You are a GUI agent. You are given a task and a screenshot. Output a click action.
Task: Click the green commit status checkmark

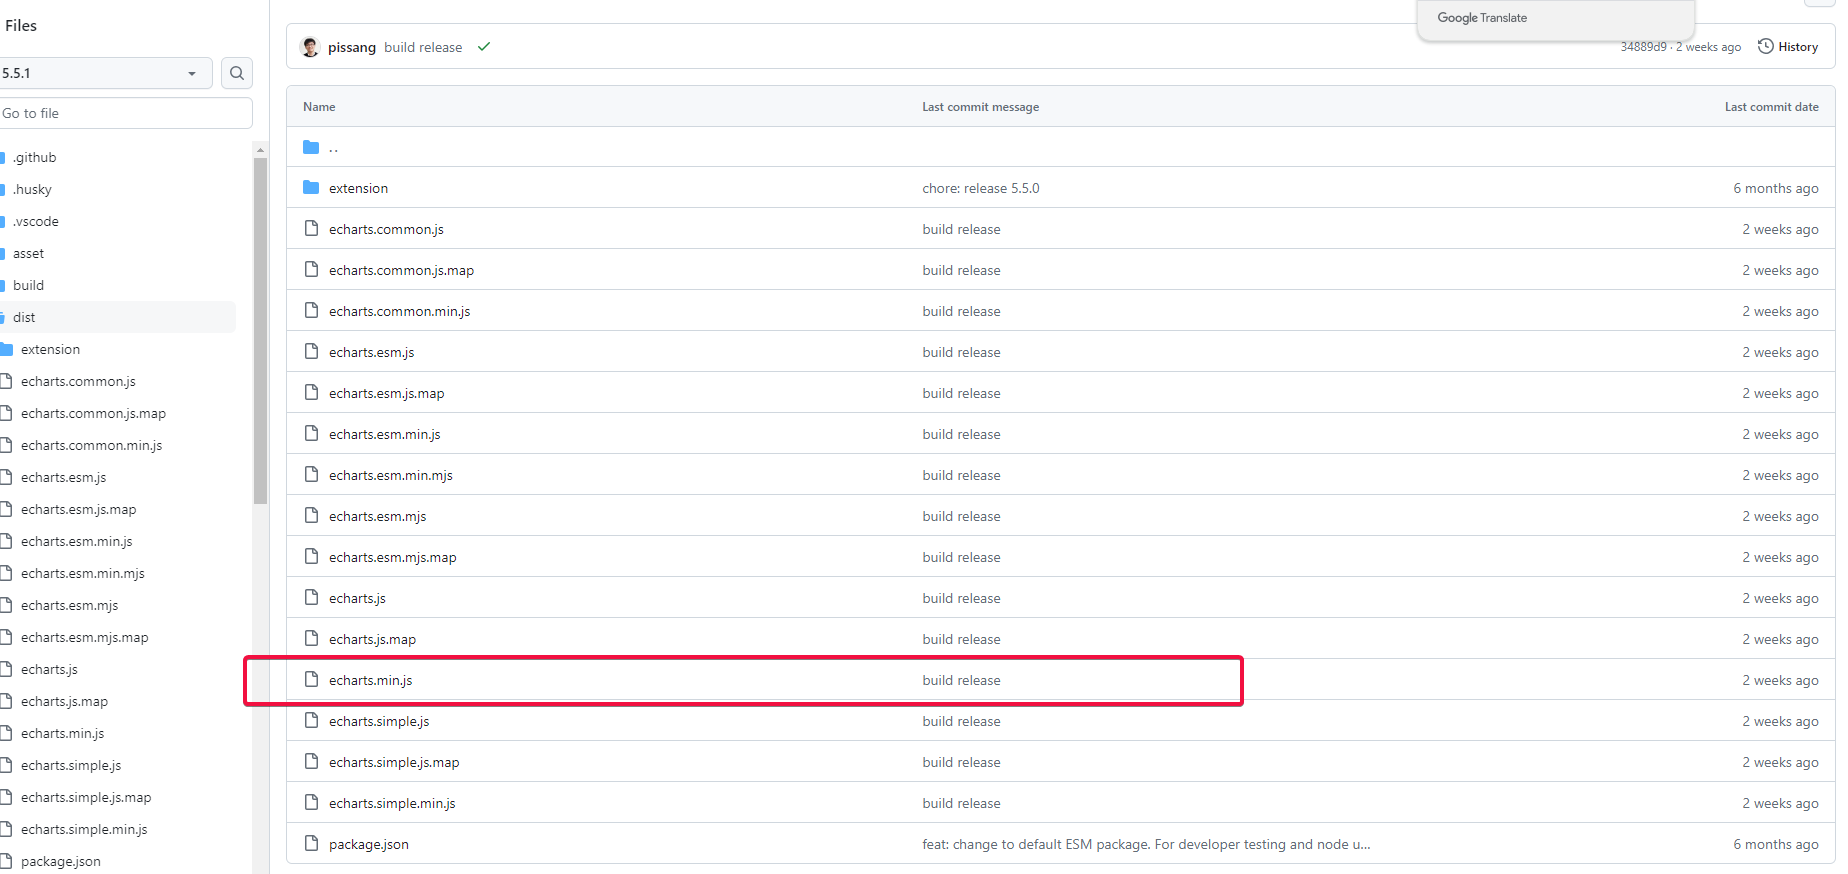484,47
